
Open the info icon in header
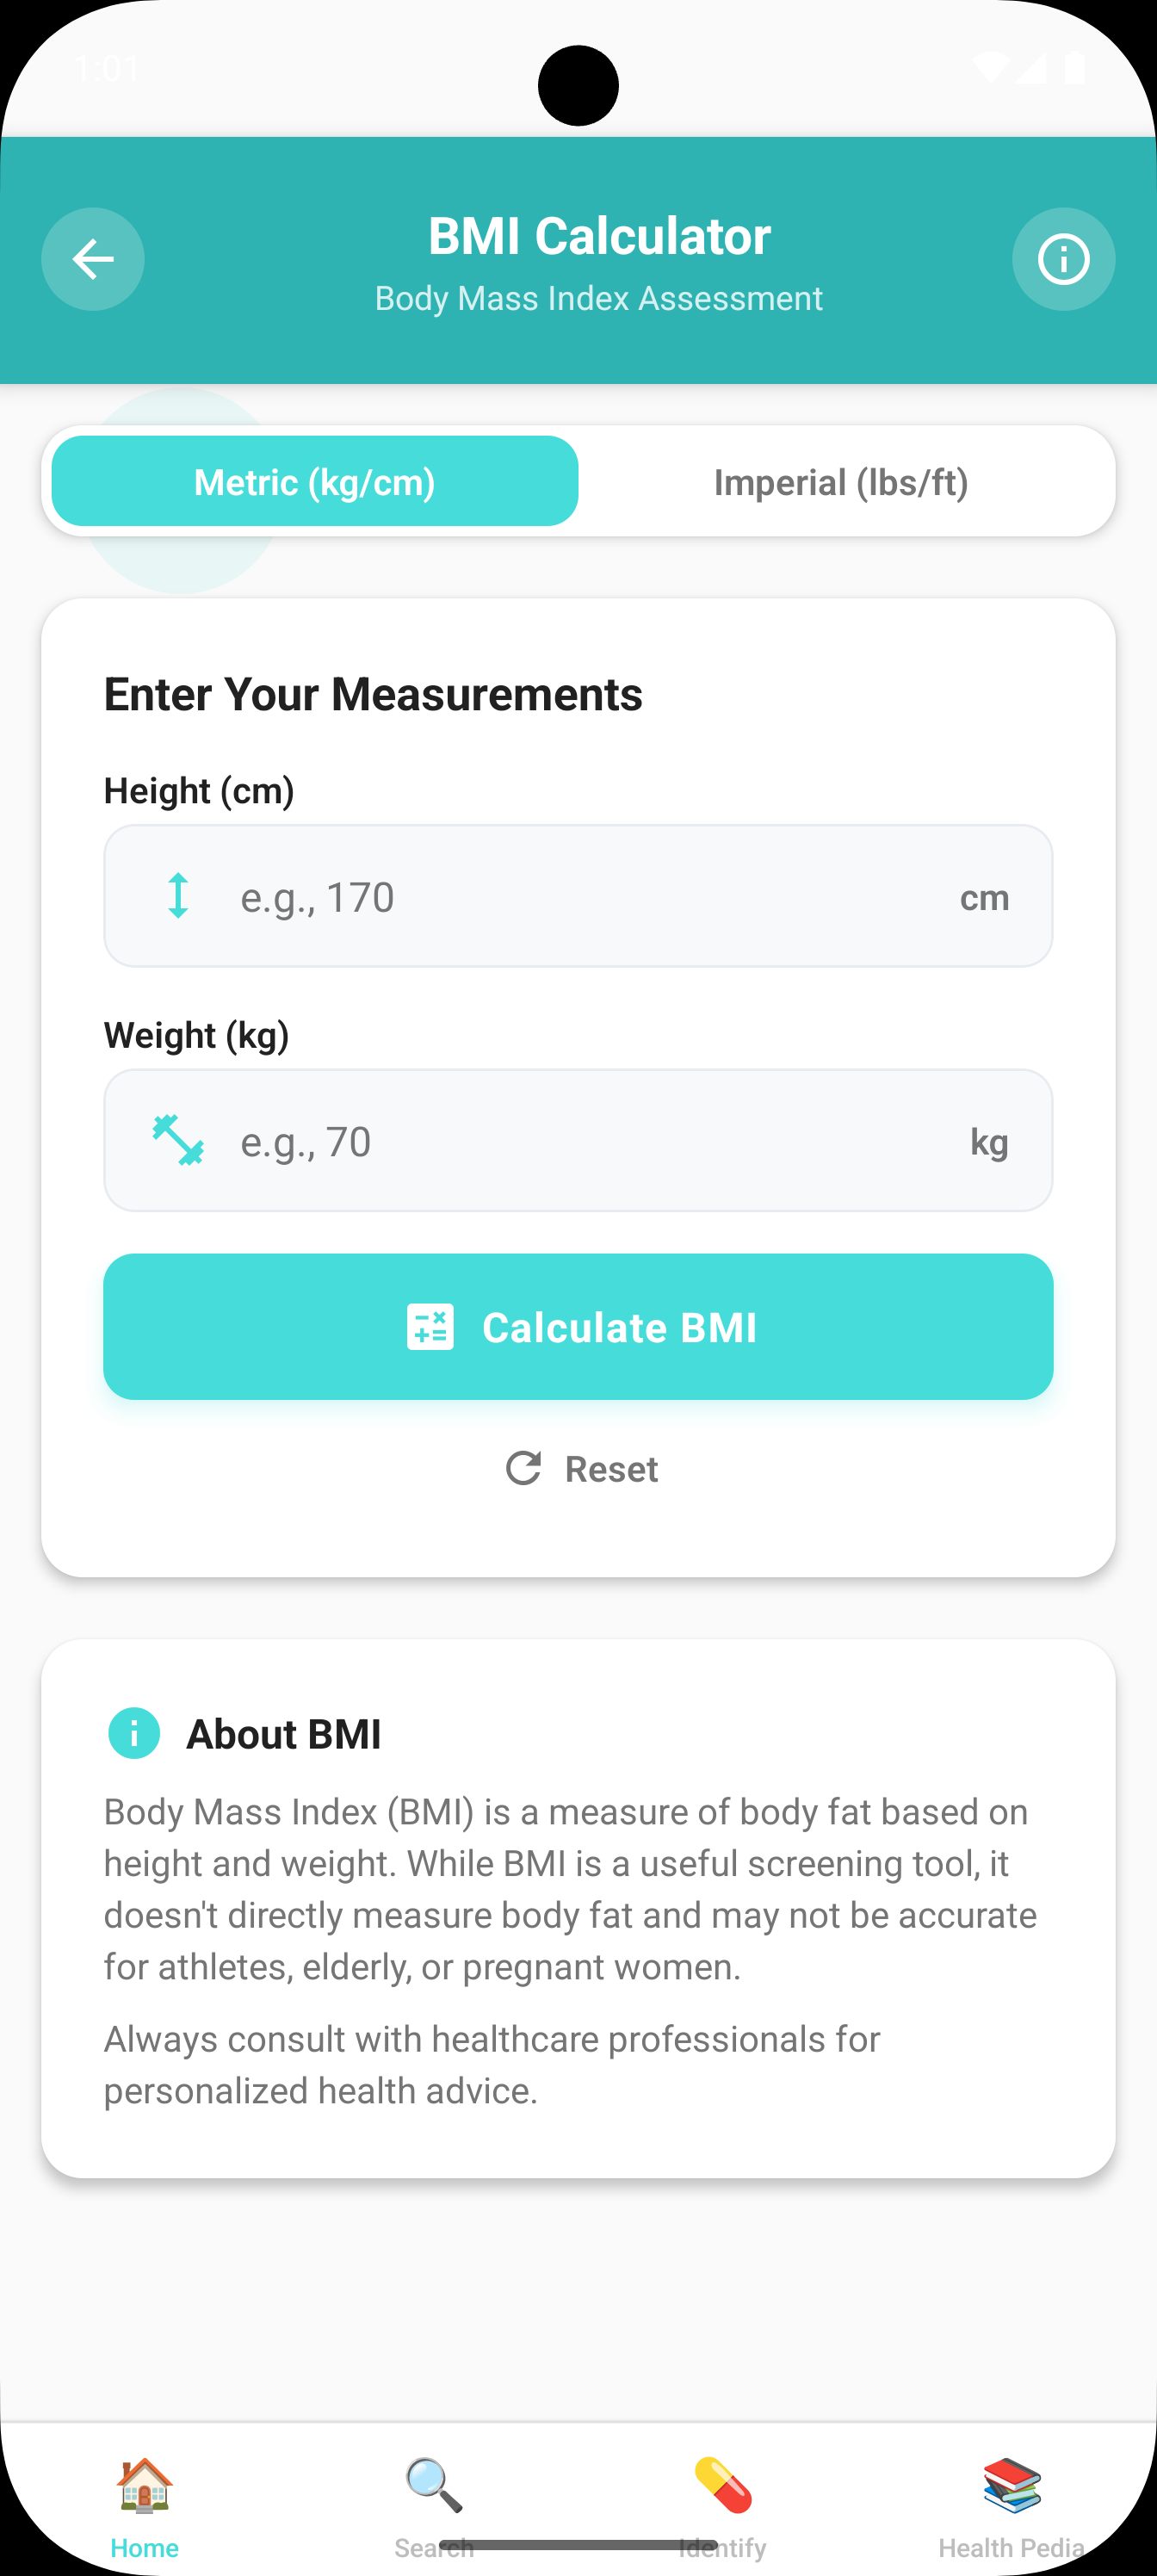(1063, 259)
